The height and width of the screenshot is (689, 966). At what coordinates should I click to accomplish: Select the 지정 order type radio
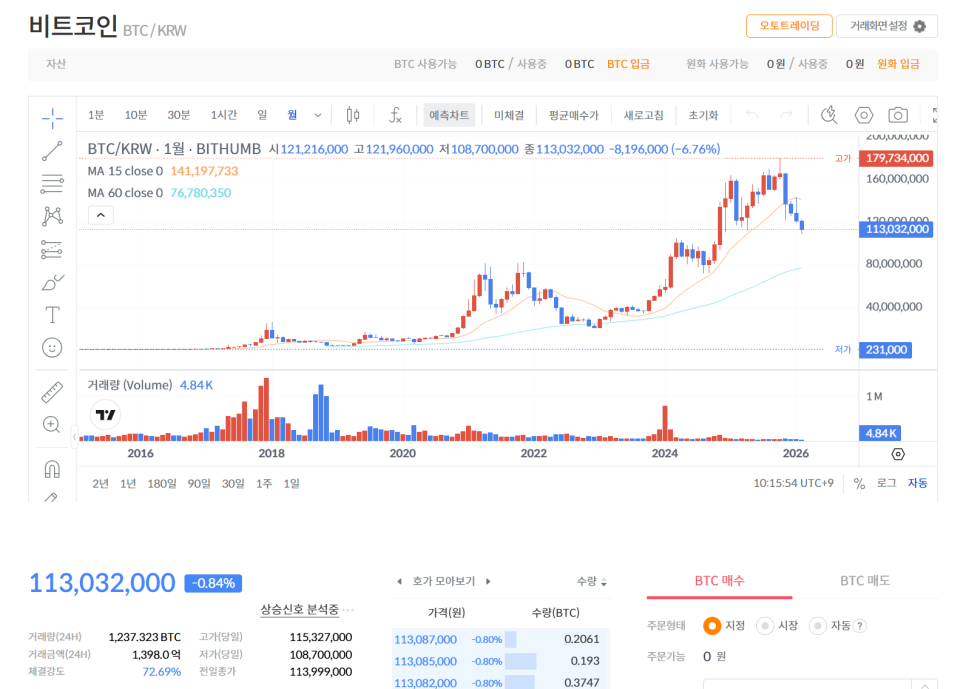tap(712, 626)
